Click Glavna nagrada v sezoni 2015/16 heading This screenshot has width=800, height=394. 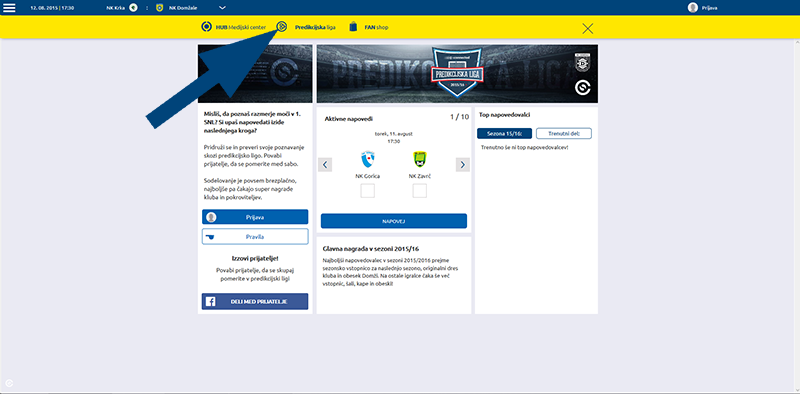(371, 249)
